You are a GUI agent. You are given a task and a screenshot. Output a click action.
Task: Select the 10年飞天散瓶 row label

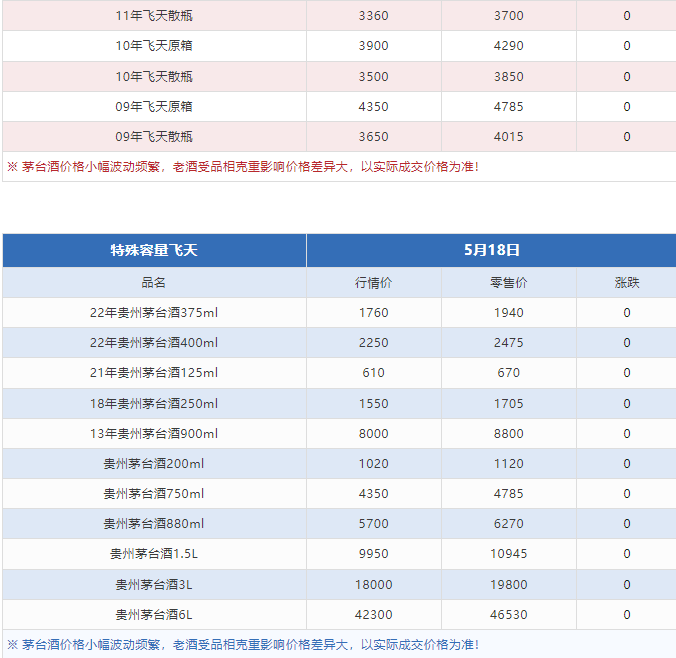click(154, 77)
